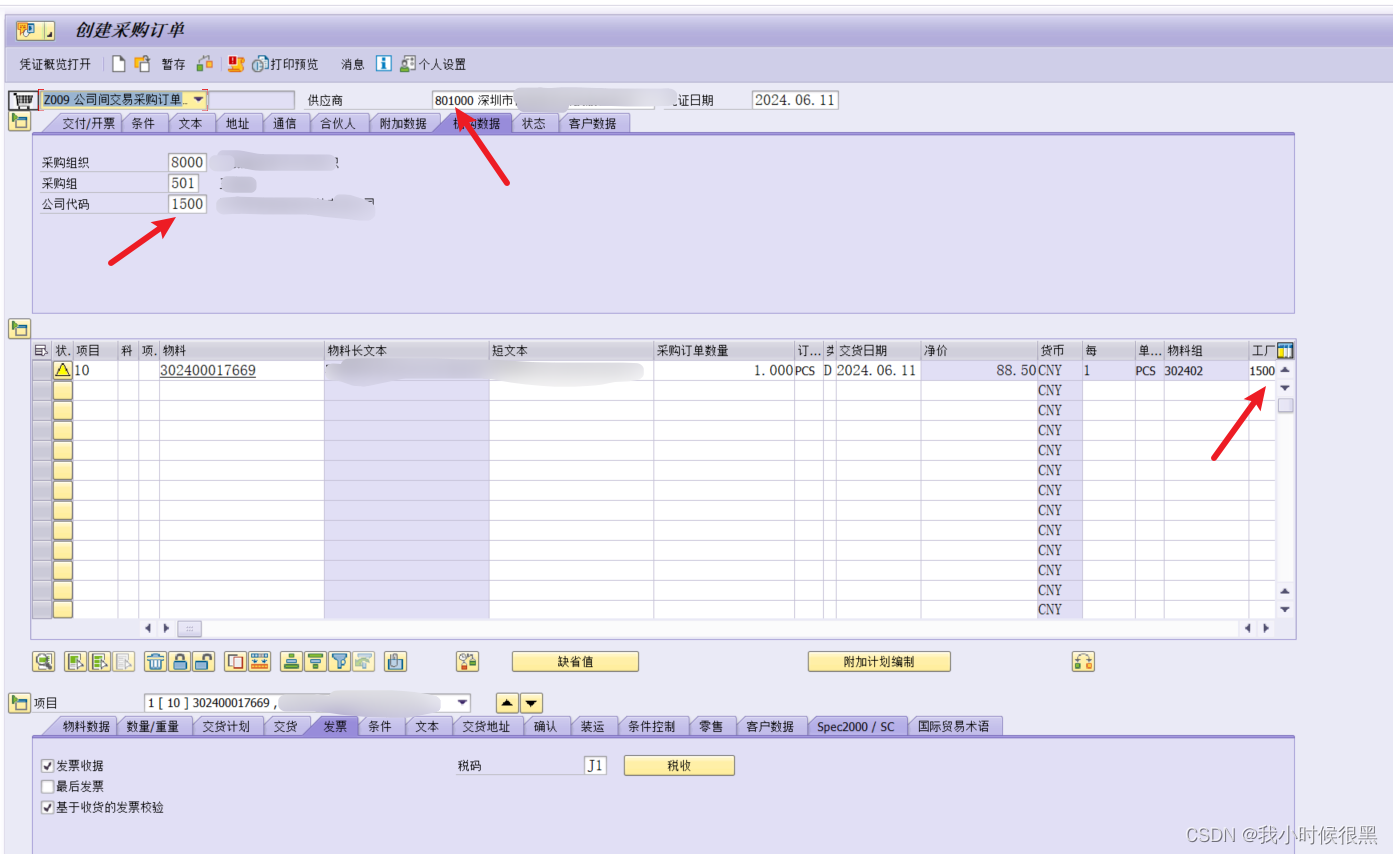Open the item selector dropdown showing 1 [ 10 ]
1393x854 pixels.
(461, 702)
